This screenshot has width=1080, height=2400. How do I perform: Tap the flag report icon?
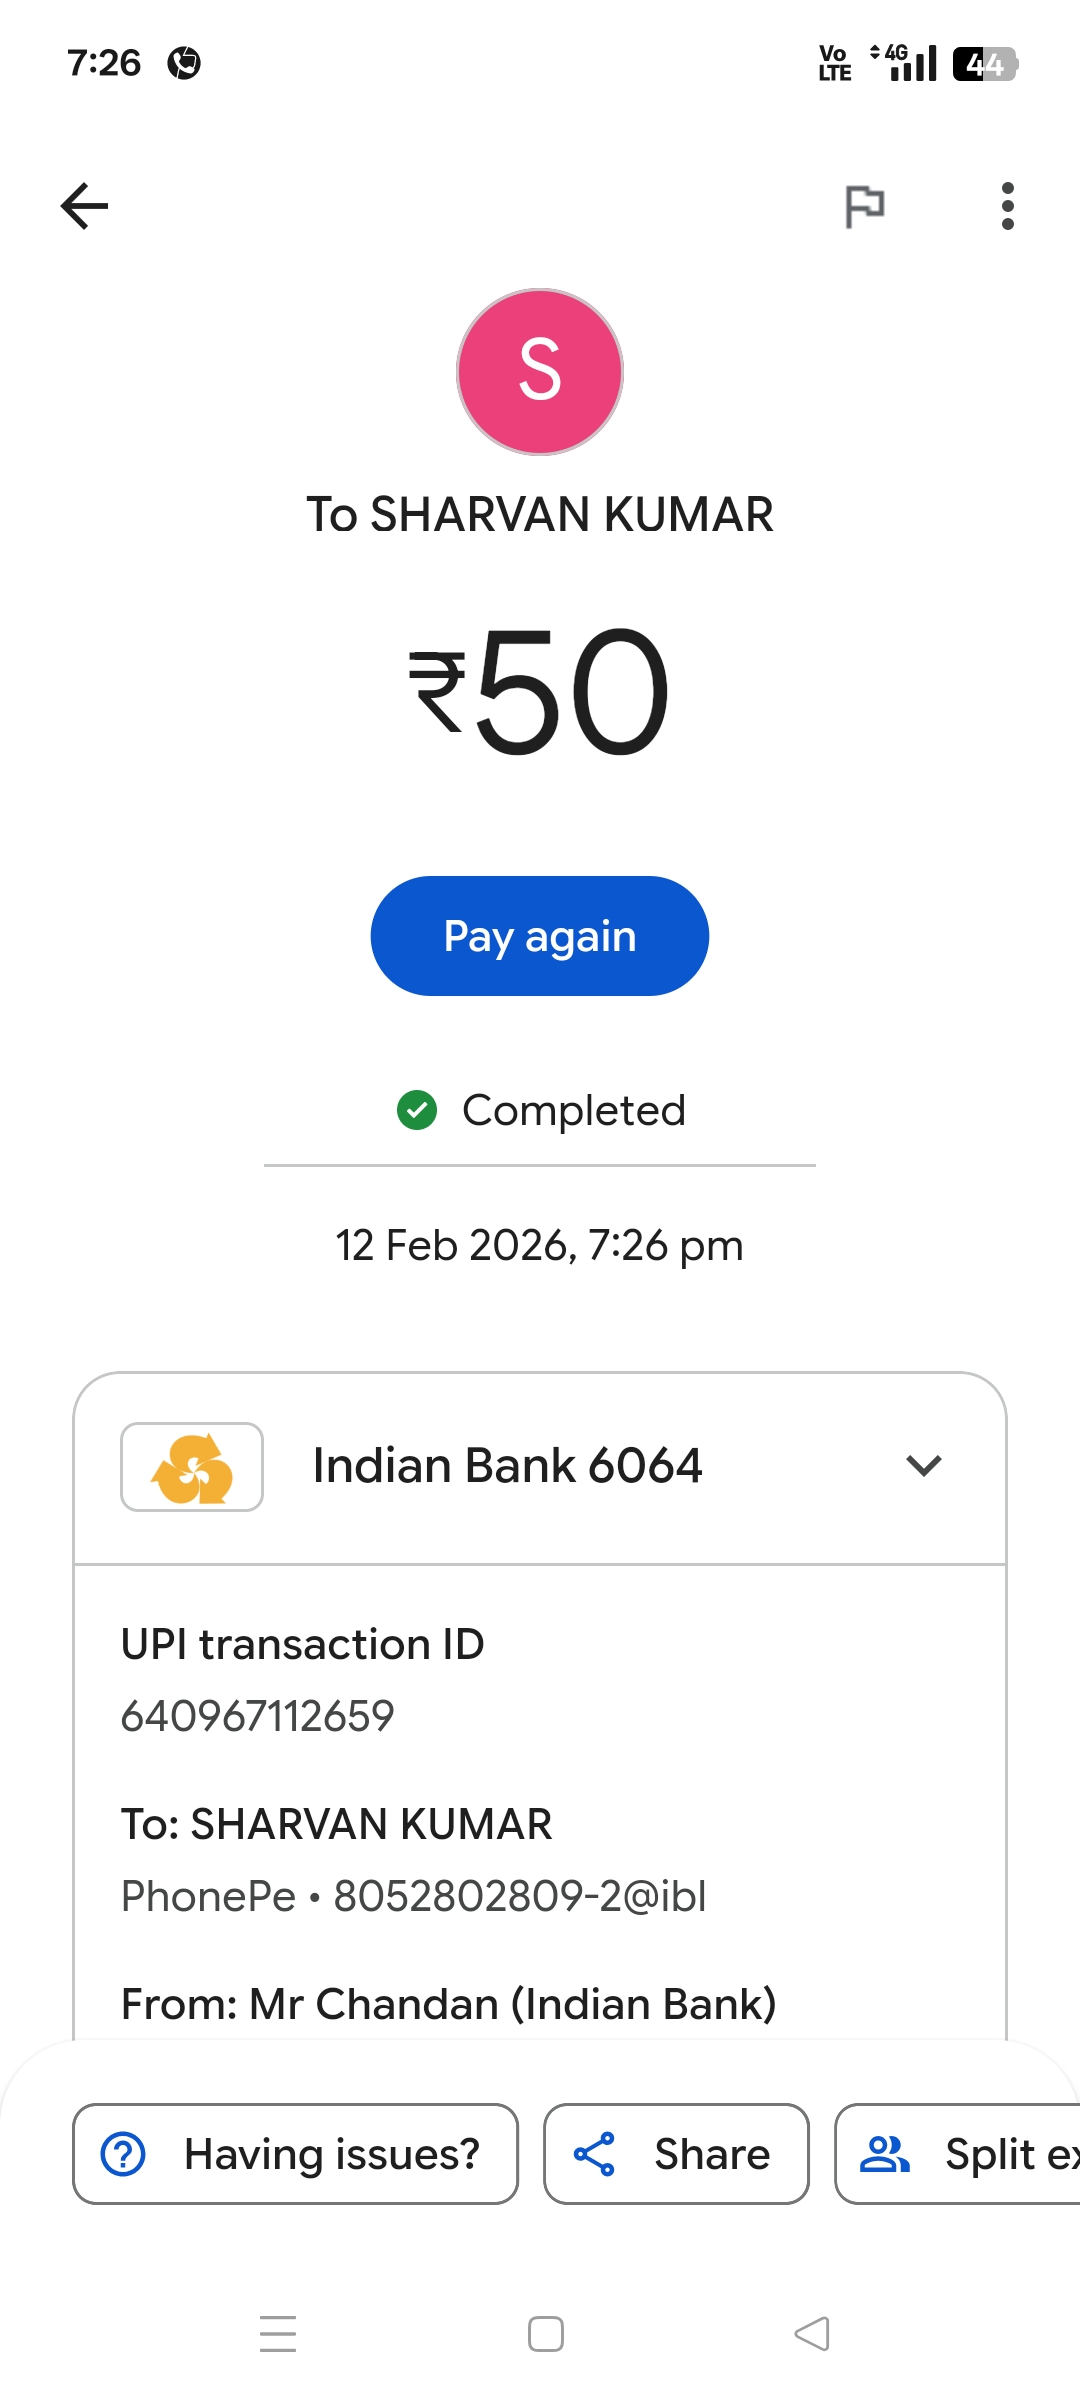coord(864,206)
